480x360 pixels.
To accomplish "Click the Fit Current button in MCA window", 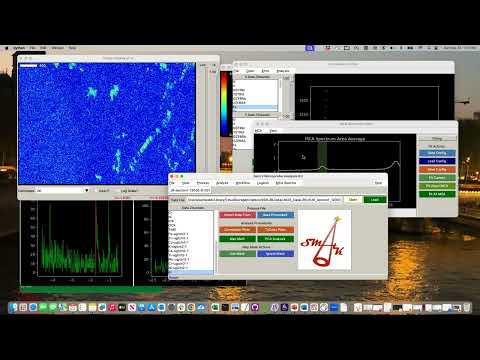I will [x=437, y=178].
